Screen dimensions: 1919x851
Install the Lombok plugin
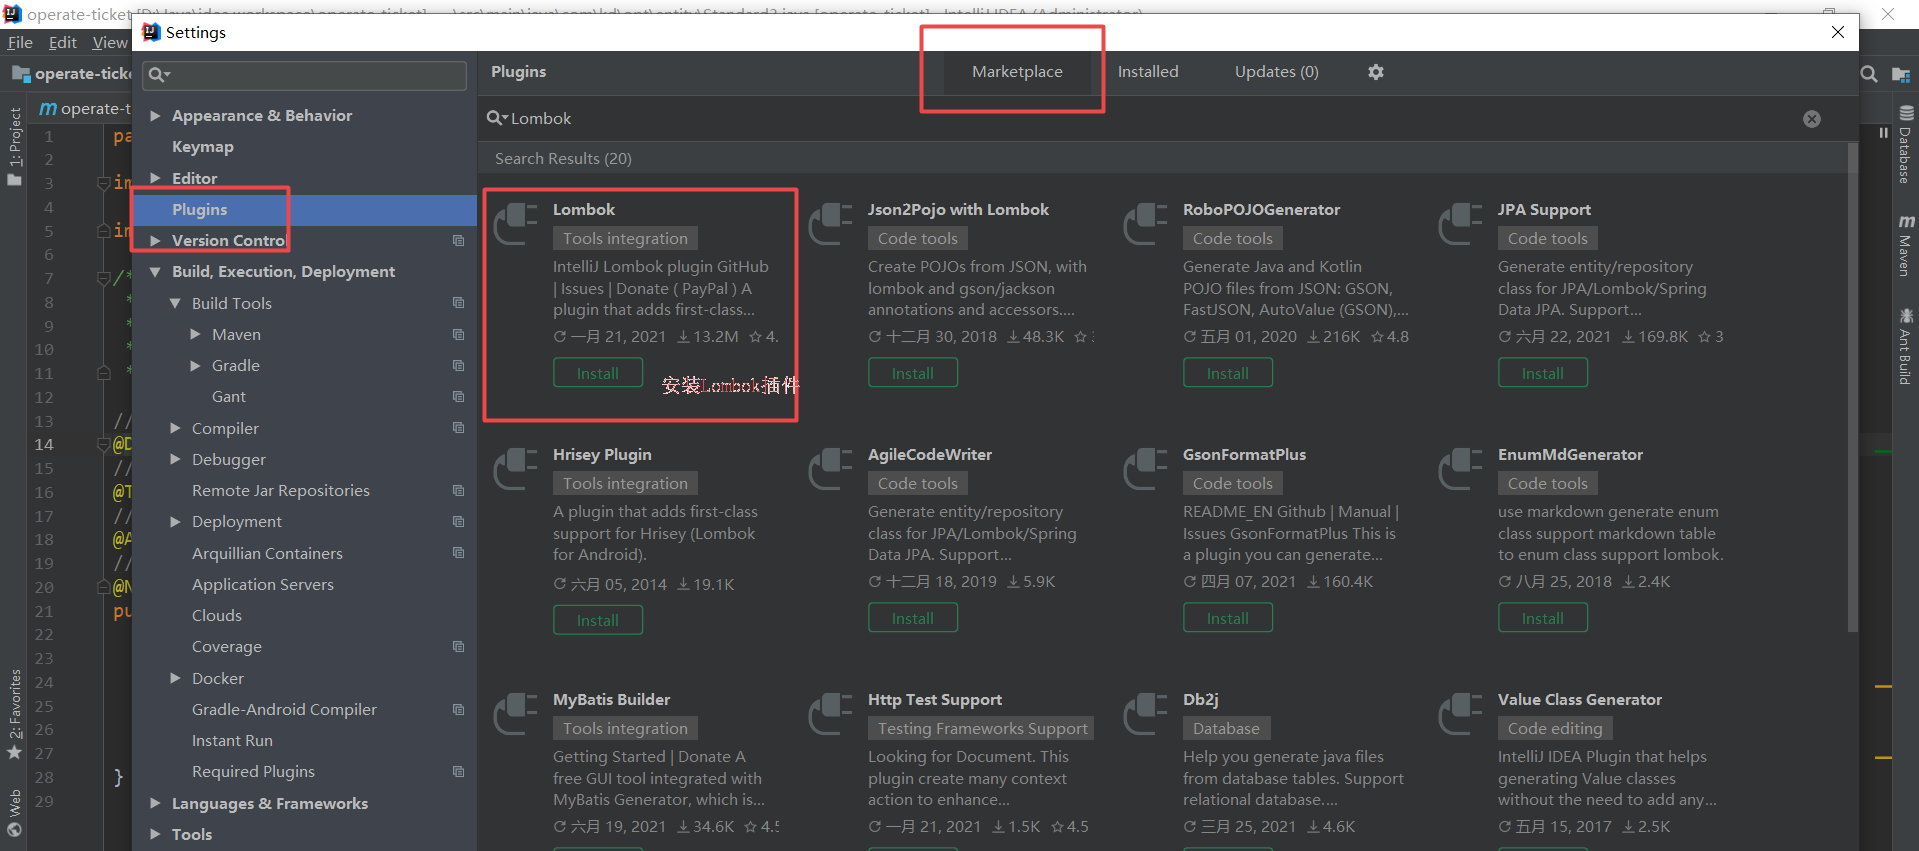(598, 373)
